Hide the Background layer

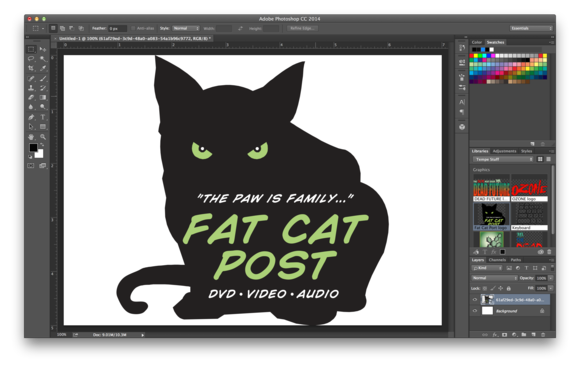(x=475, y=311)
